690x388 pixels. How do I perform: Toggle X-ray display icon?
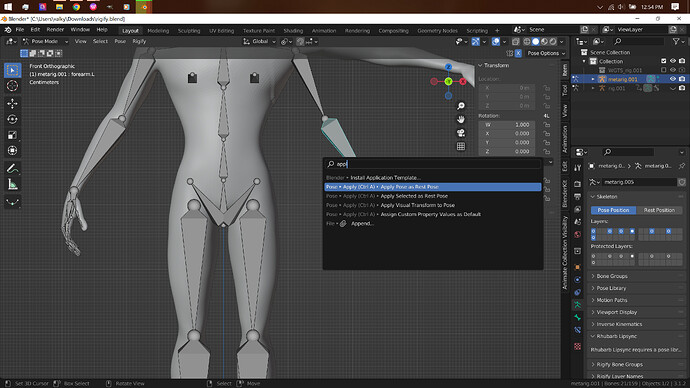click(x=516, y=41)
